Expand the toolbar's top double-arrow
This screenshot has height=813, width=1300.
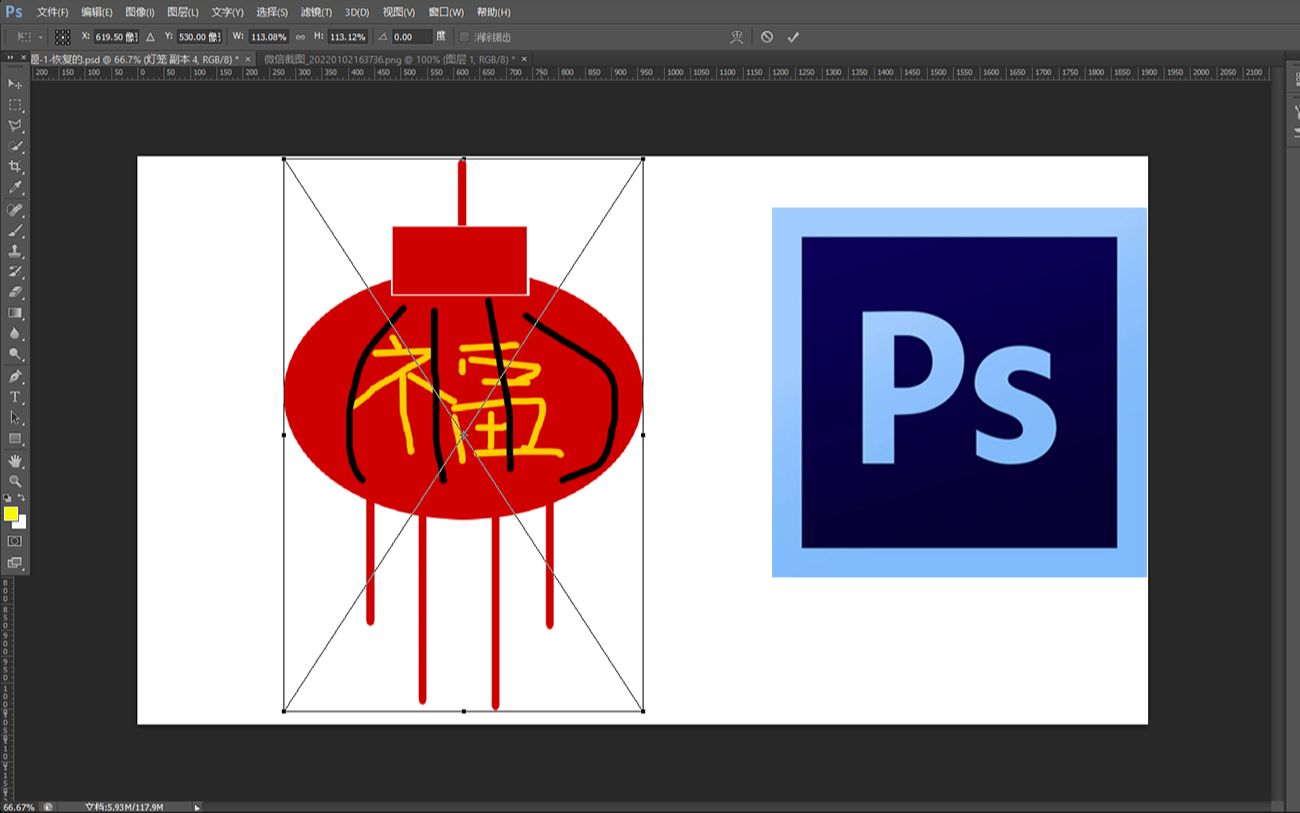11,59
